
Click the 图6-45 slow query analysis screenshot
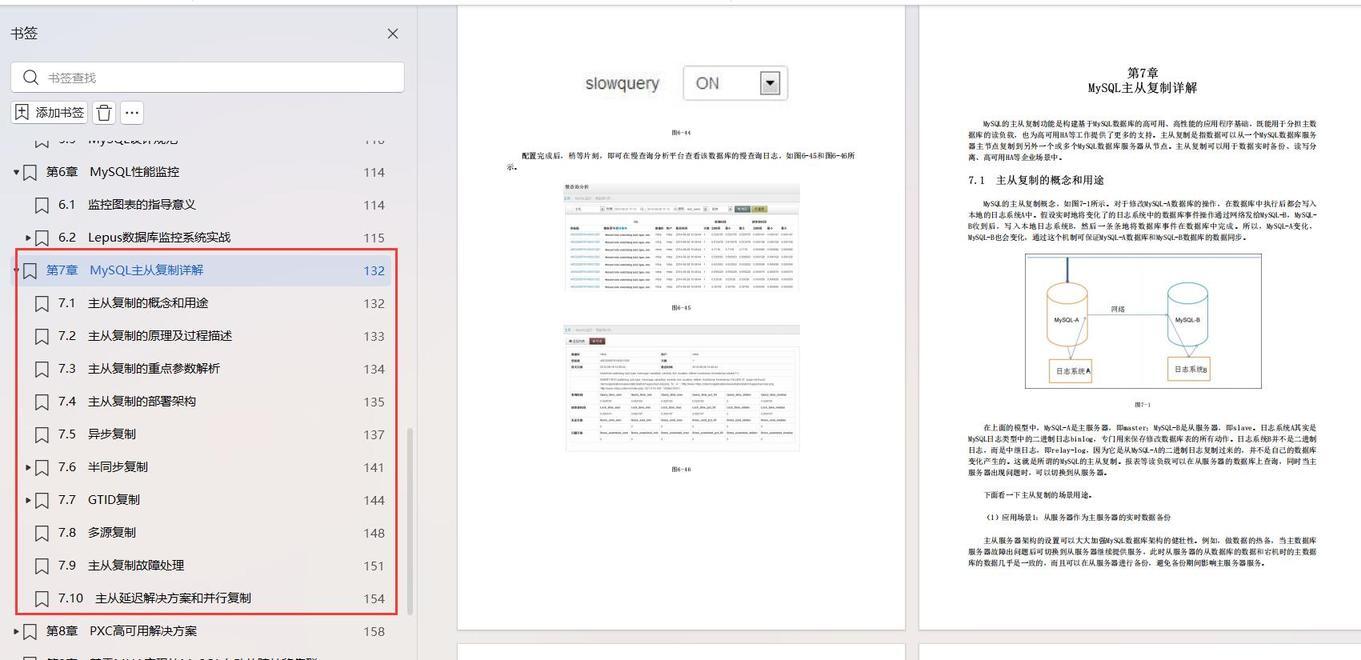pyautogui.click(x=681, y=238)
